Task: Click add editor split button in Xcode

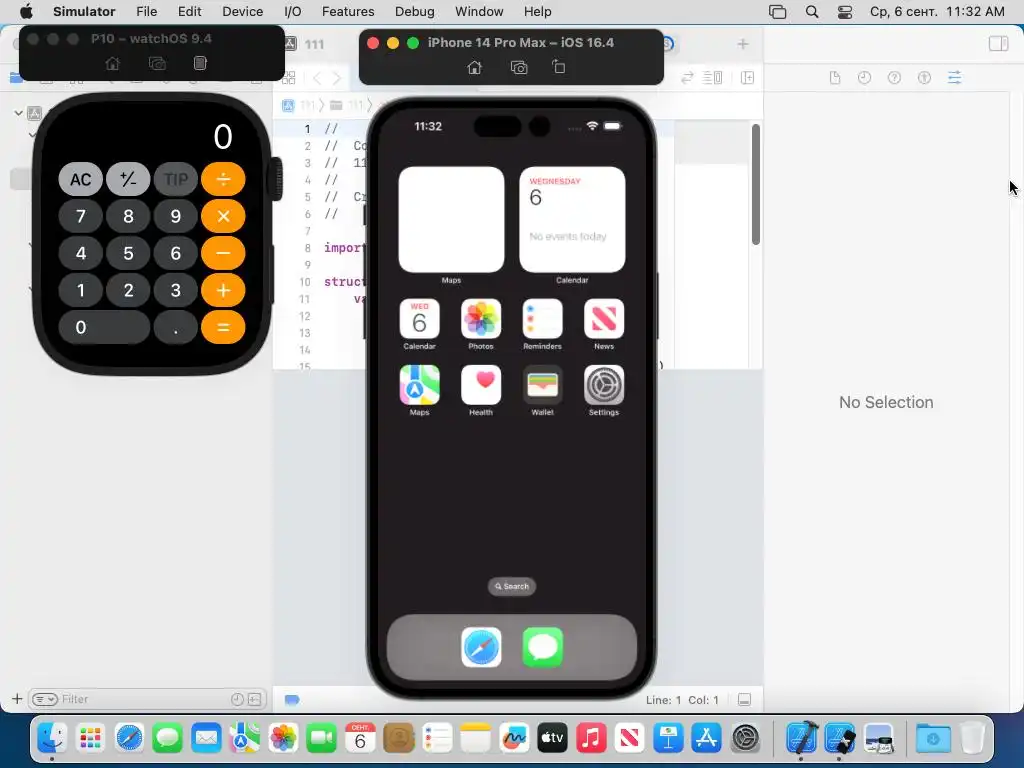Action: (x=748, y=78)
